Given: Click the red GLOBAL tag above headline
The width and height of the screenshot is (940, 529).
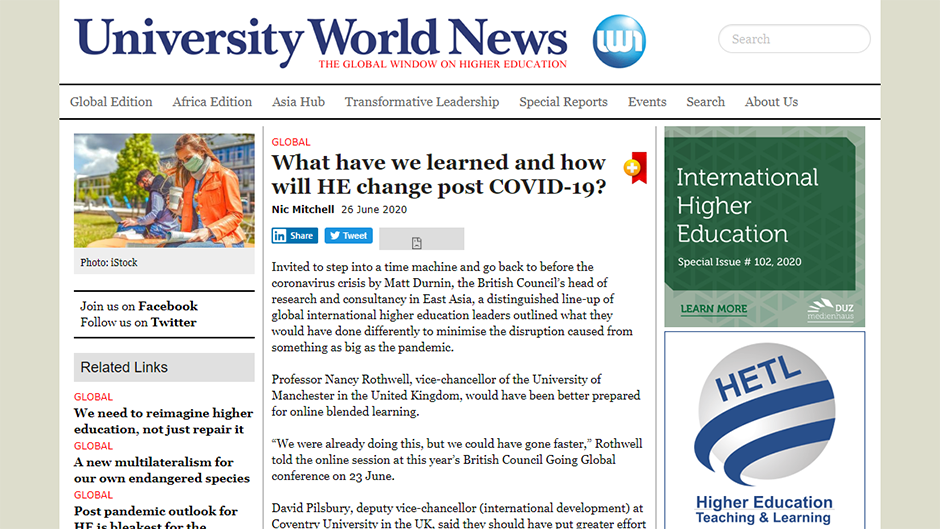Looking at the screenshot, I should click(x=291, y=142).
